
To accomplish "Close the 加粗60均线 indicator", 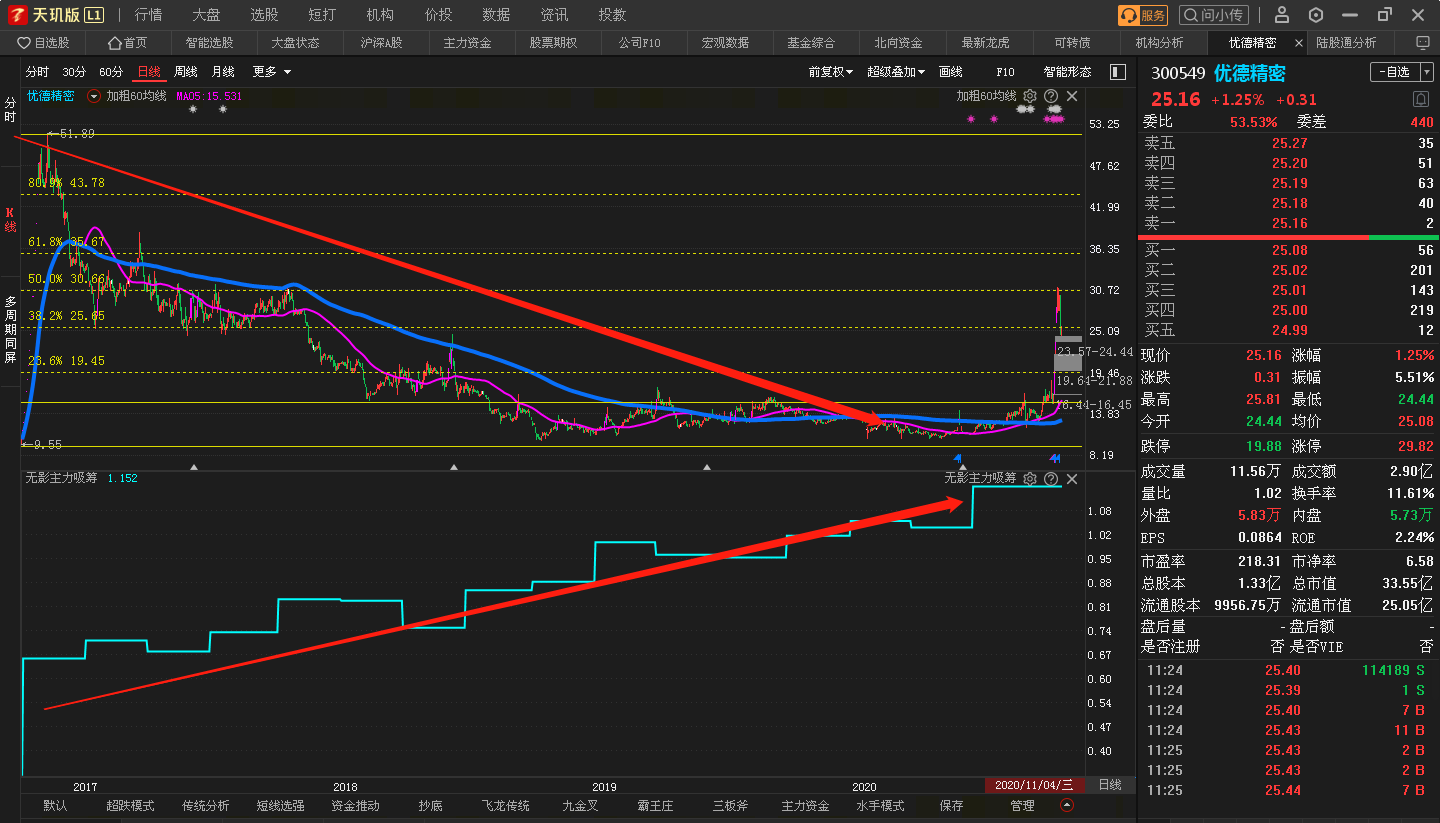I will pyautogui.click(x=1072, y=96).
